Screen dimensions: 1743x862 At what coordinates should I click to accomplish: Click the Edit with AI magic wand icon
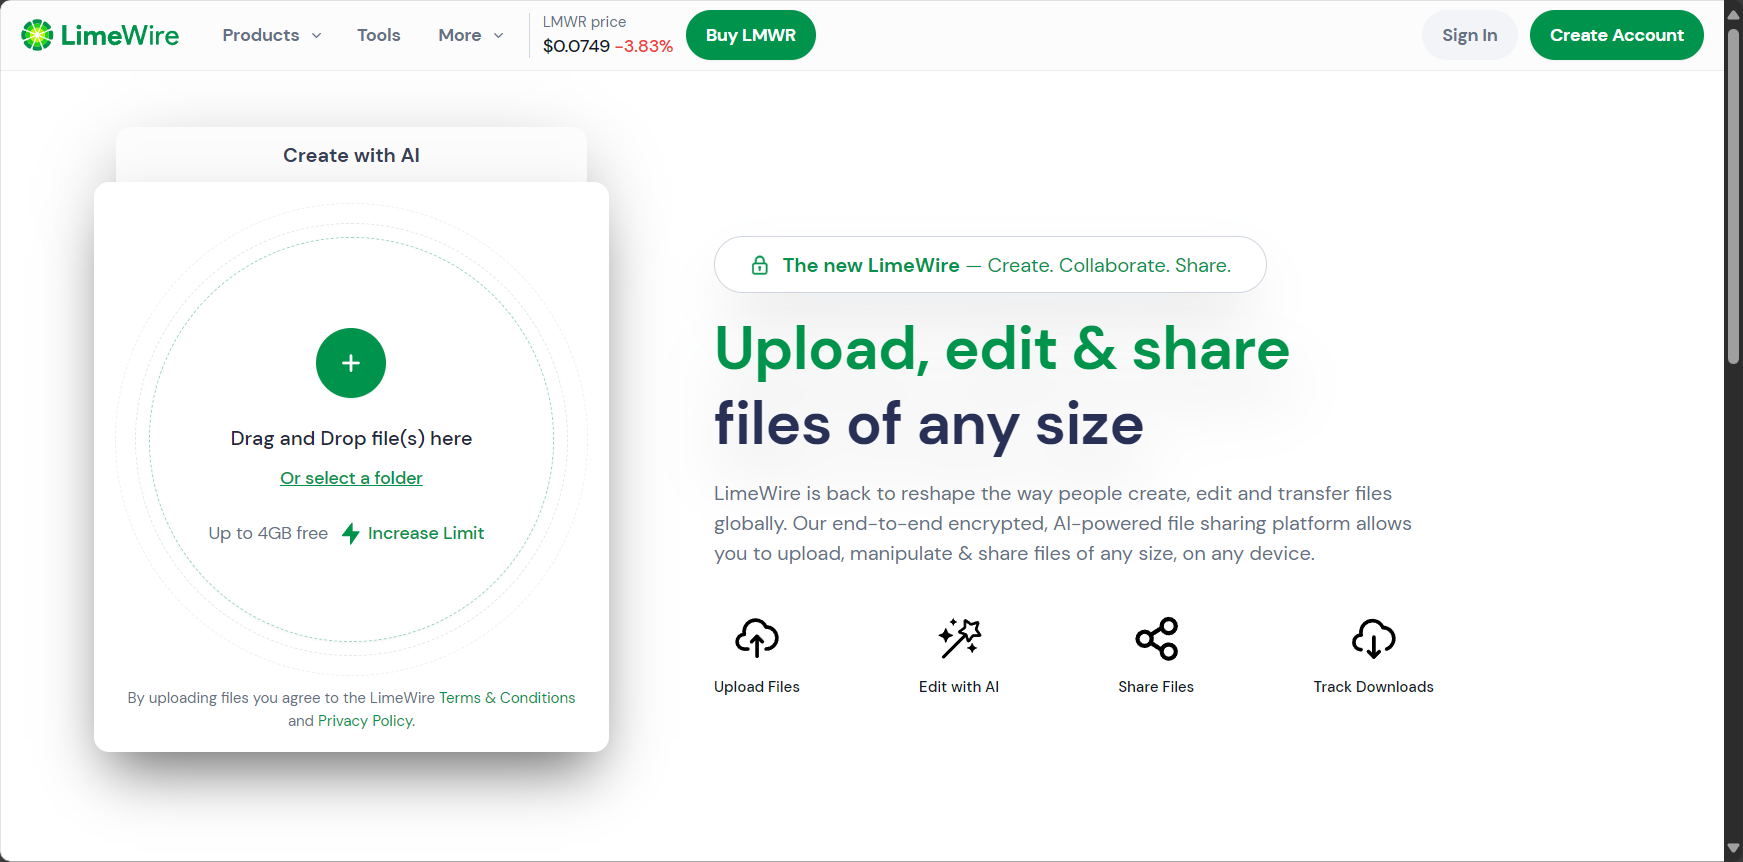click(959, 638)
